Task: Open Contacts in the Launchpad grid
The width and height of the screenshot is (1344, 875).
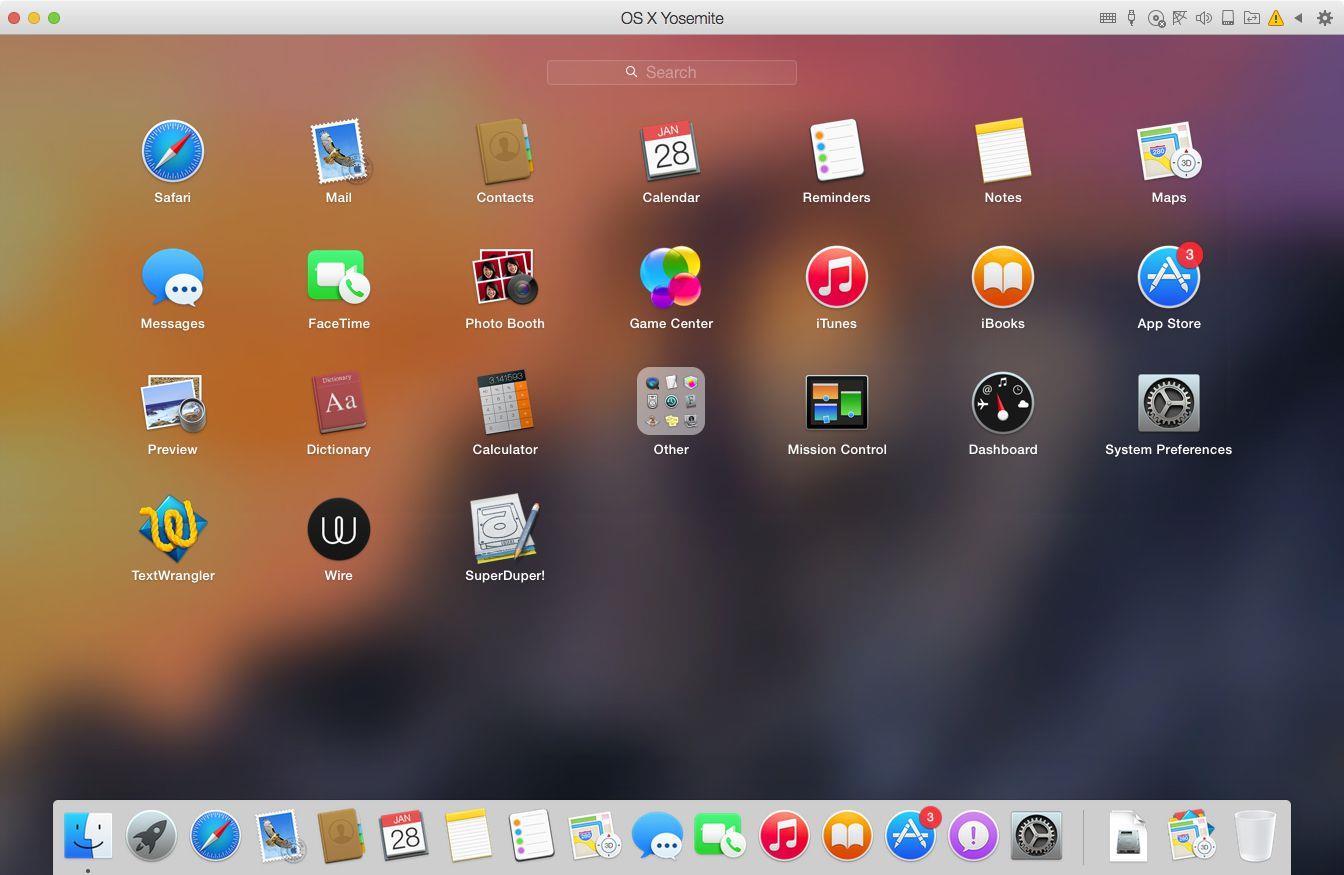Action: point(504,152)
